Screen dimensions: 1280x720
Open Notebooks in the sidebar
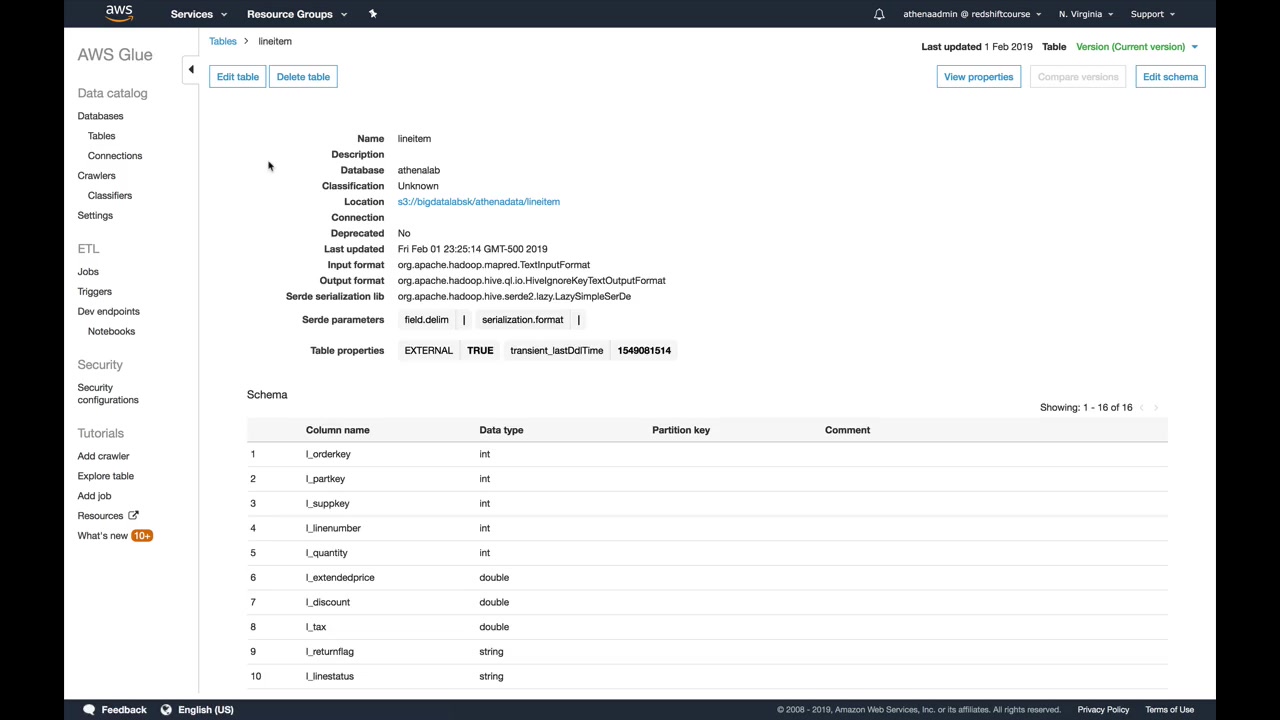point(111,332)
